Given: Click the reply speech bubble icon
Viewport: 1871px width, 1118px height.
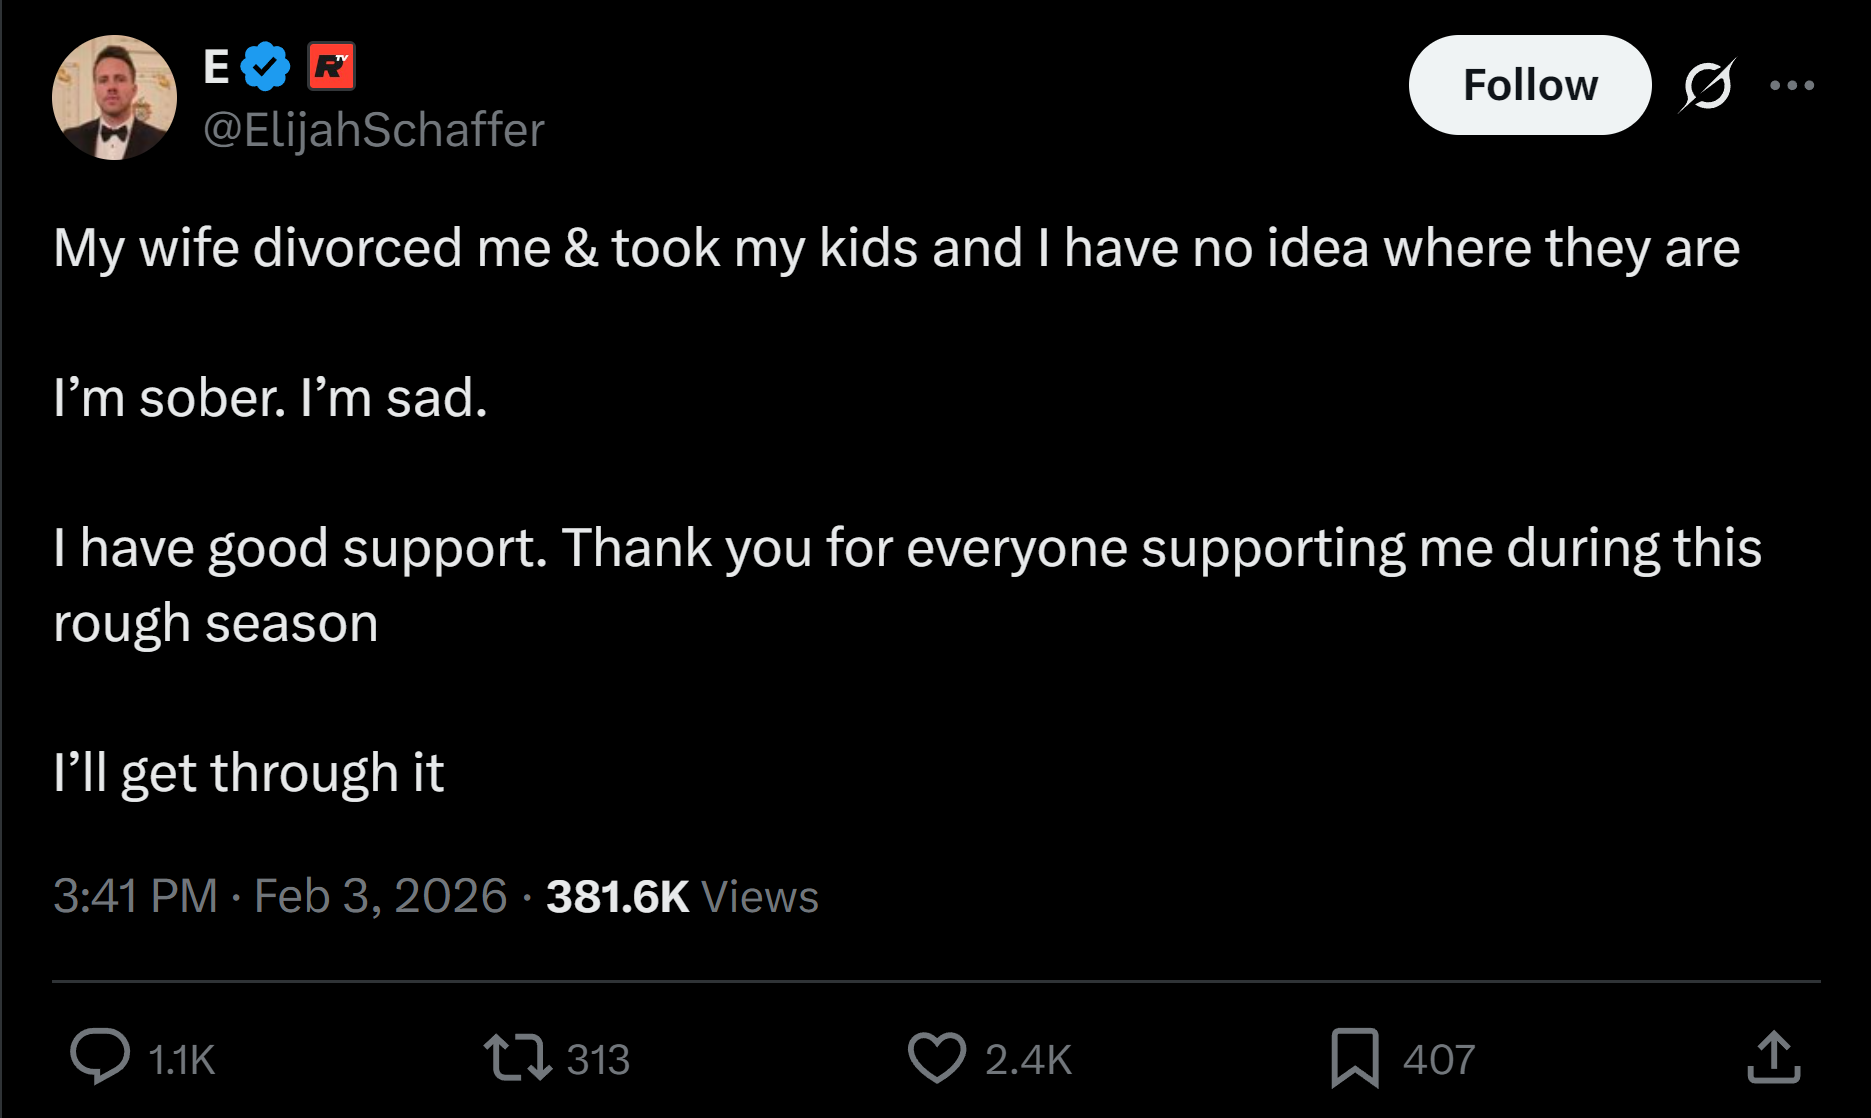Looking at the screenshot, I should point(100,1057).
